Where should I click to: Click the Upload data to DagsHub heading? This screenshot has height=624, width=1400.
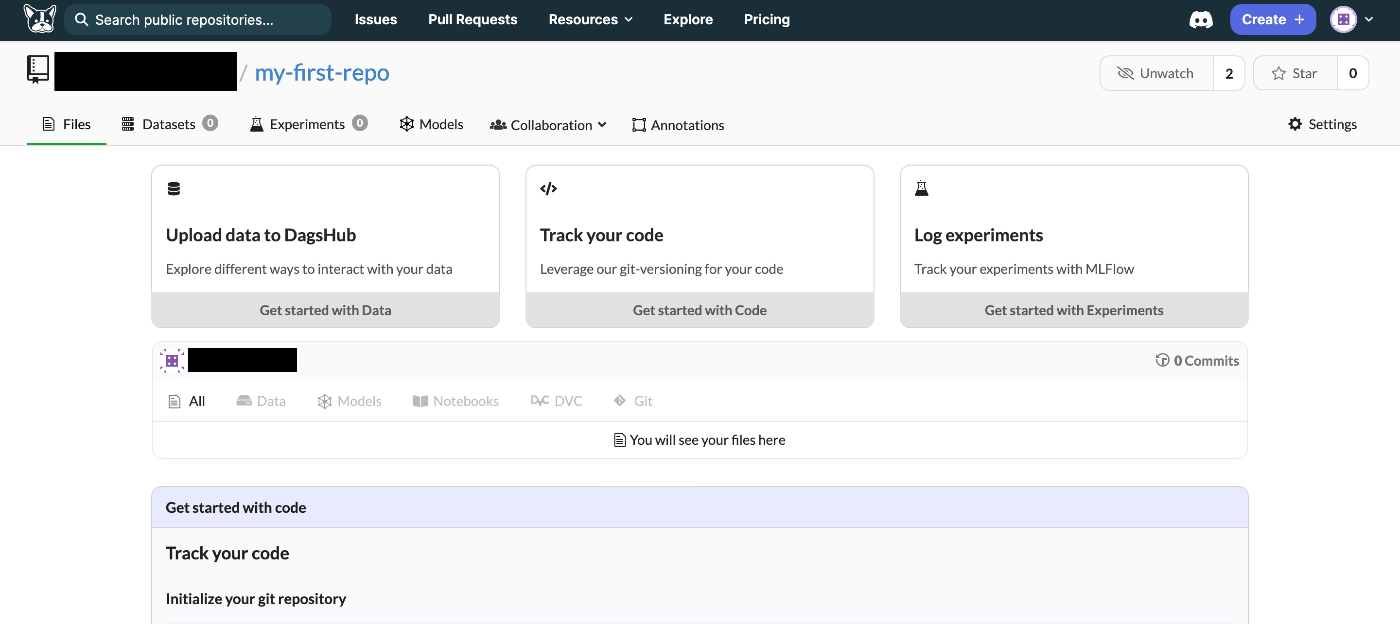[261, 235]
